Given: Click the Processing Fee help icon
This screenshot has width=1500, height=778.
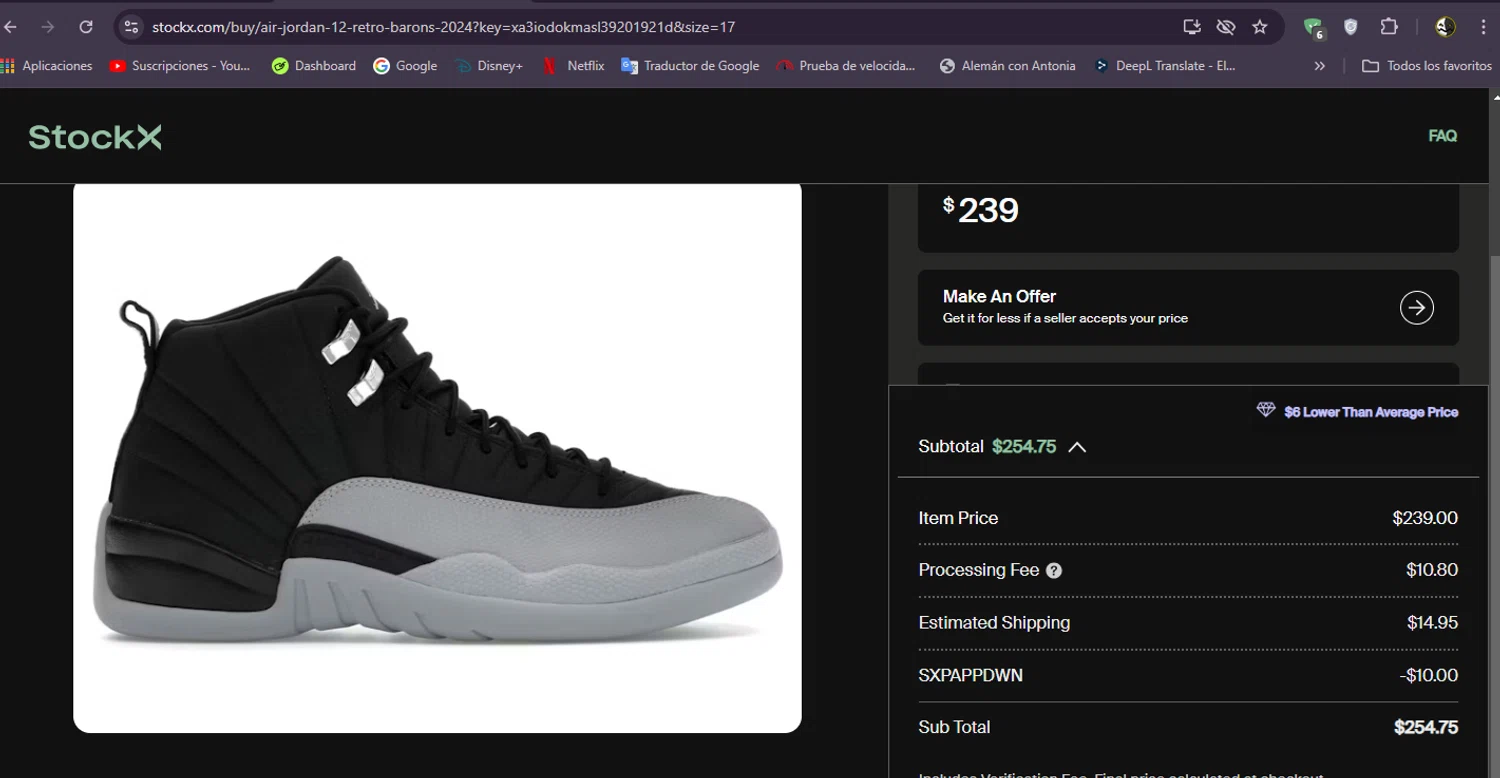Looking at the screenshot, I should [1054, 571].
